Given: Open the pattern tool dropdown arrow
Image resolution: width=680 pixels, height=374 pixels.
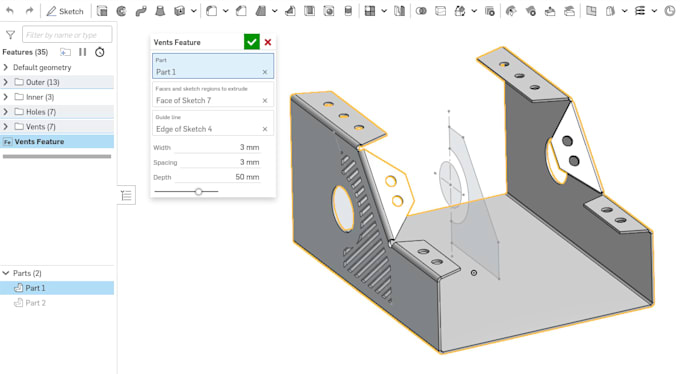Looking at the screenshot, I should tap(384, 11).
